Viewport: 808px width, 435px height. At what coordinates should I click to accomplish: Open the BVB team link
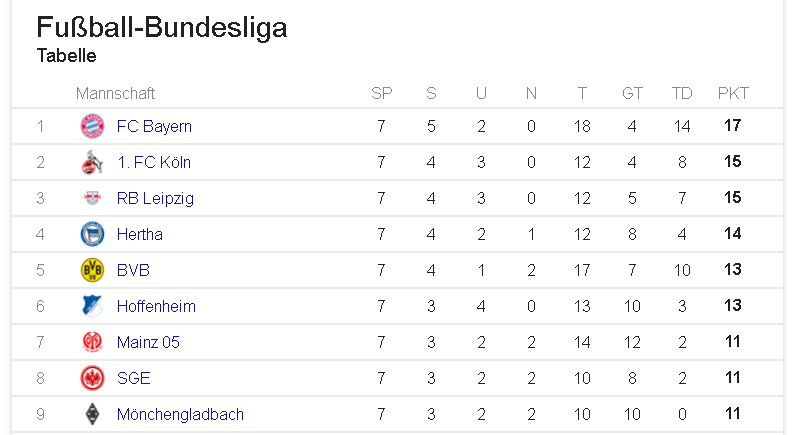click(x=133, y=271)
